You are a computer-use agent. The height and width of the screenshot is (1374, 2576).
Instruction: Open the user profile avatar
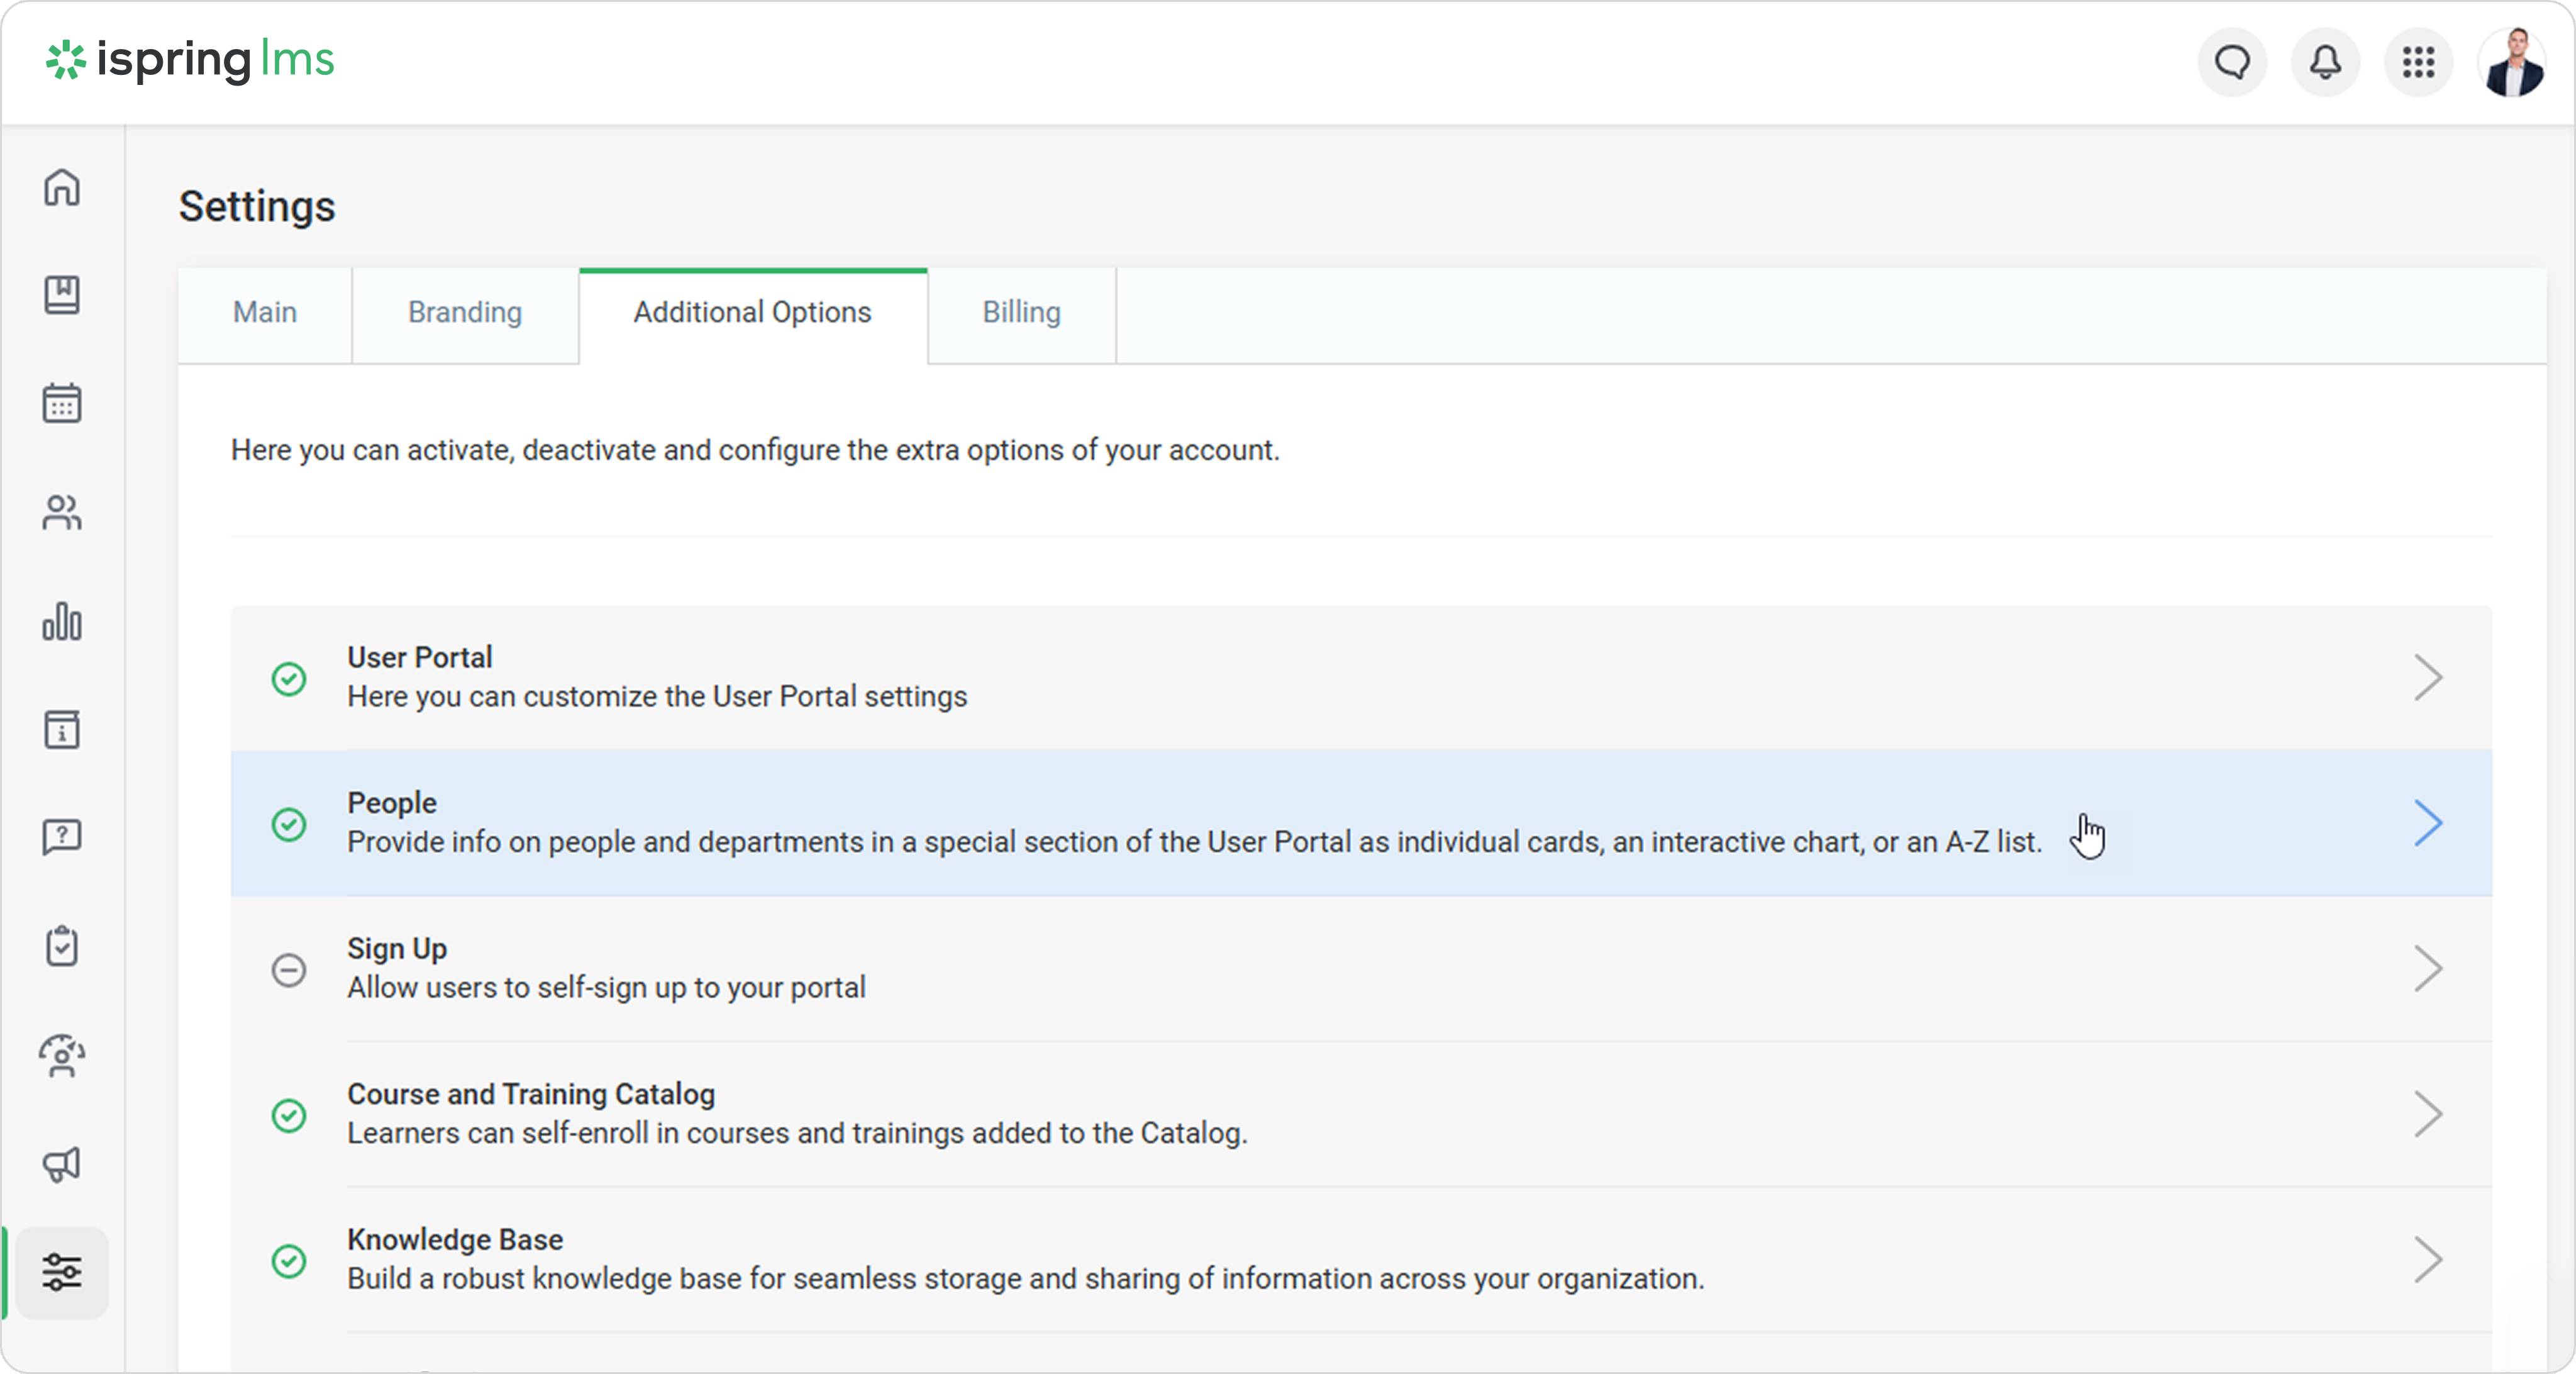(2512, 63)
